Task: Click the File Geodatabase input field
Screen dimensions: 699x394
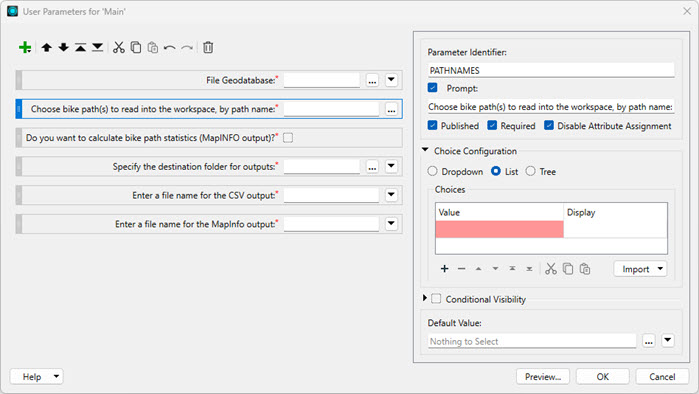Action: (x=322, y=81)
